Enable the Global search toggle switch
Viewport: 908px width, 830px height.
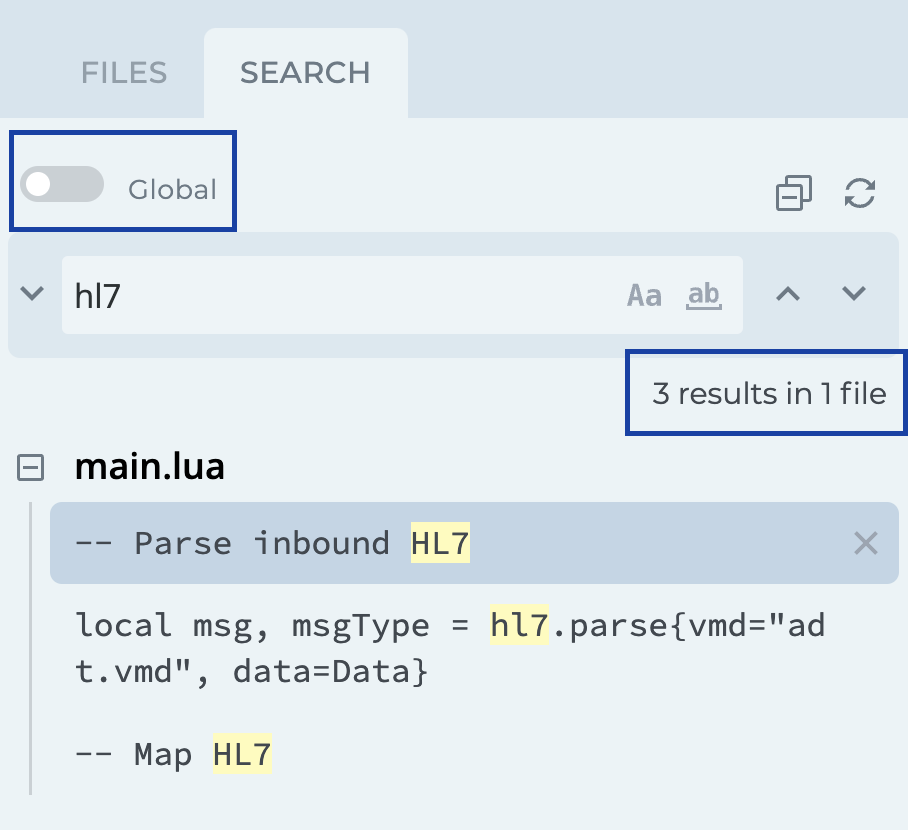(62, 185)
